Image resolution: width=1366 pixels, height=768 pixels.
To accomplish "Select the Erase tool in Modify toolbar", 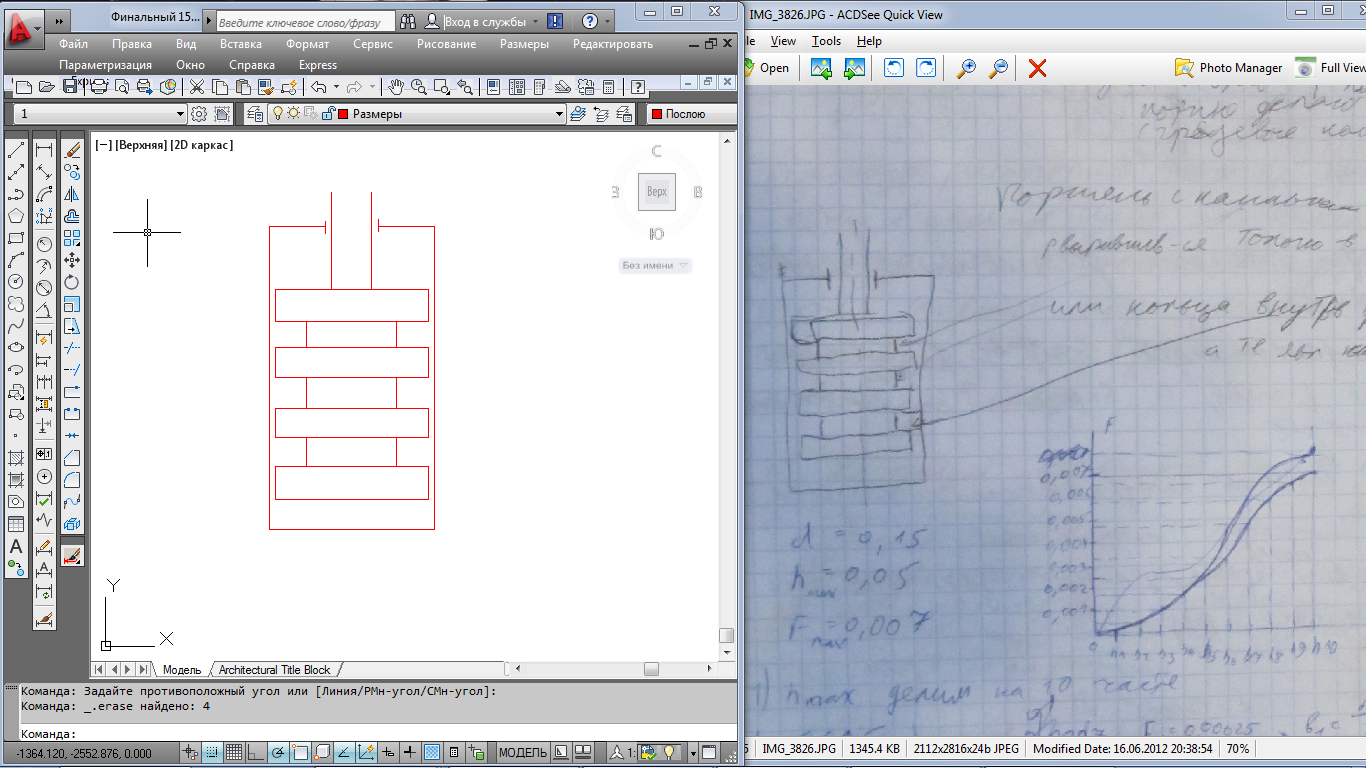I will 72,151.
